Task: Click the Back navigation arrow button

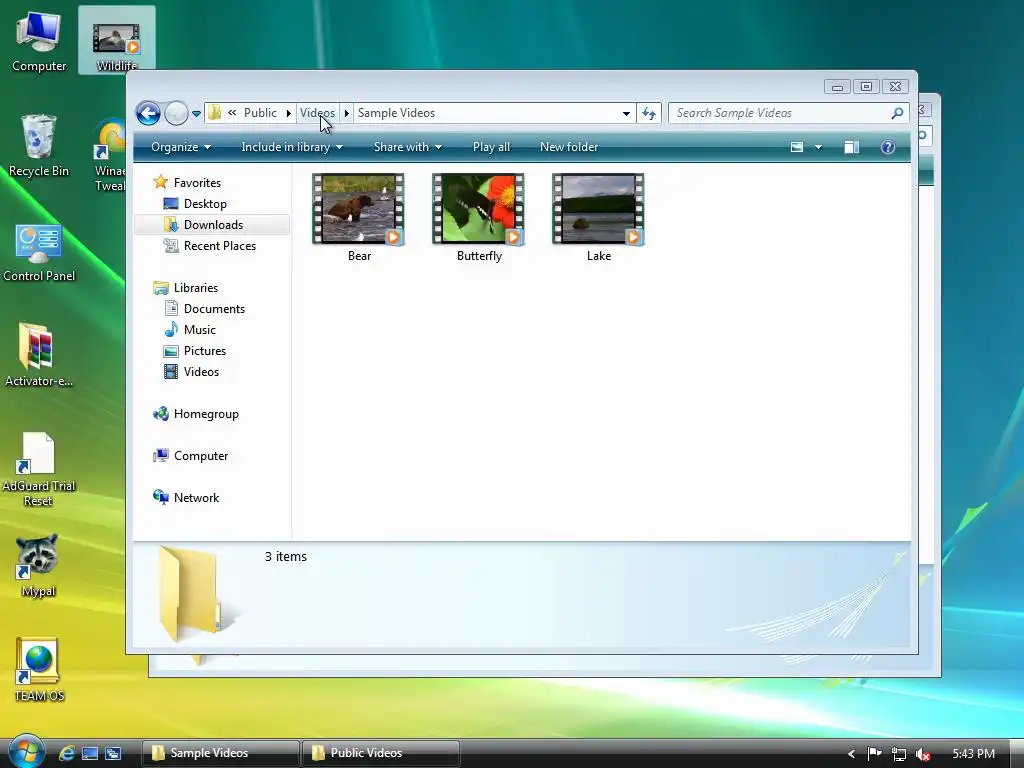Action: 148,113
